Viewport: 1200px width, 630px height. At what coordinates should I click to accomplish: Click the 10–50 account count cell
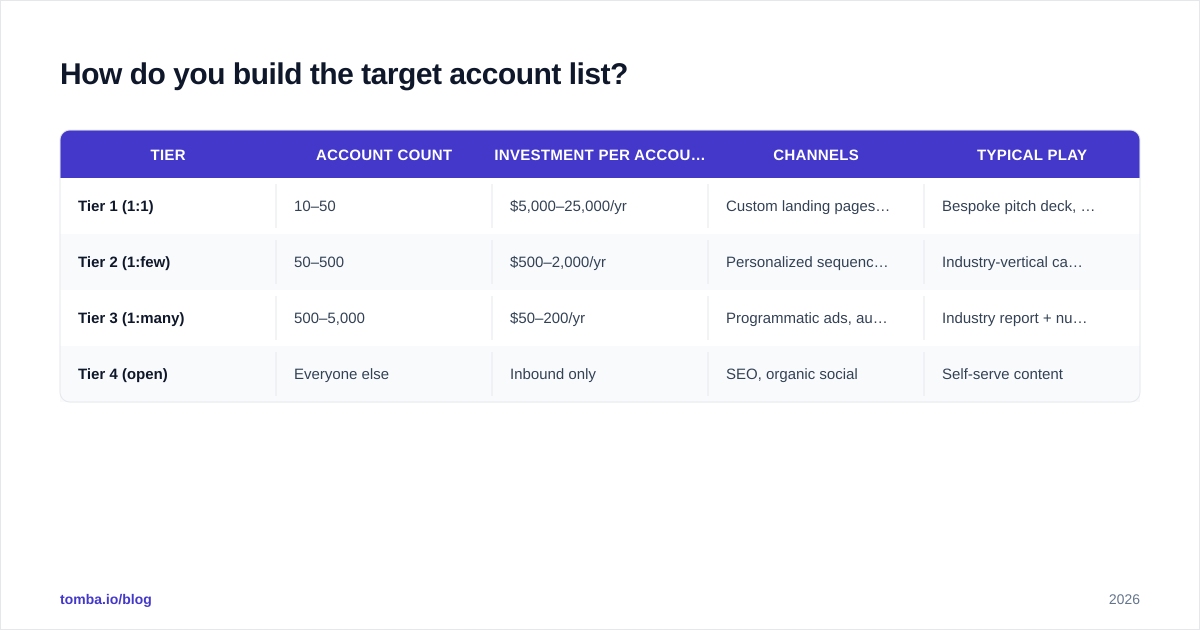point(384,206)
